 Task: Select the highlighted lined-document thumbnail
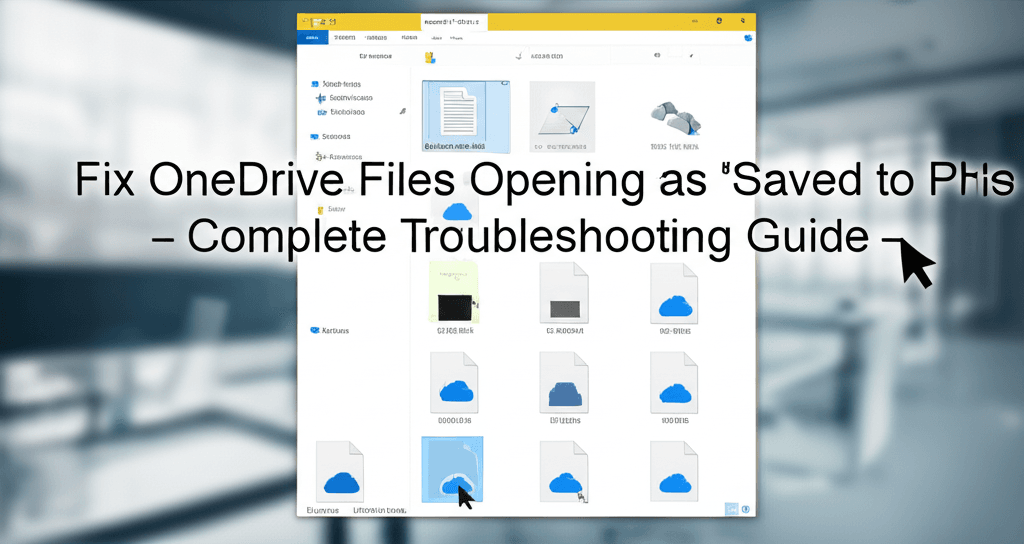[466, 116]
